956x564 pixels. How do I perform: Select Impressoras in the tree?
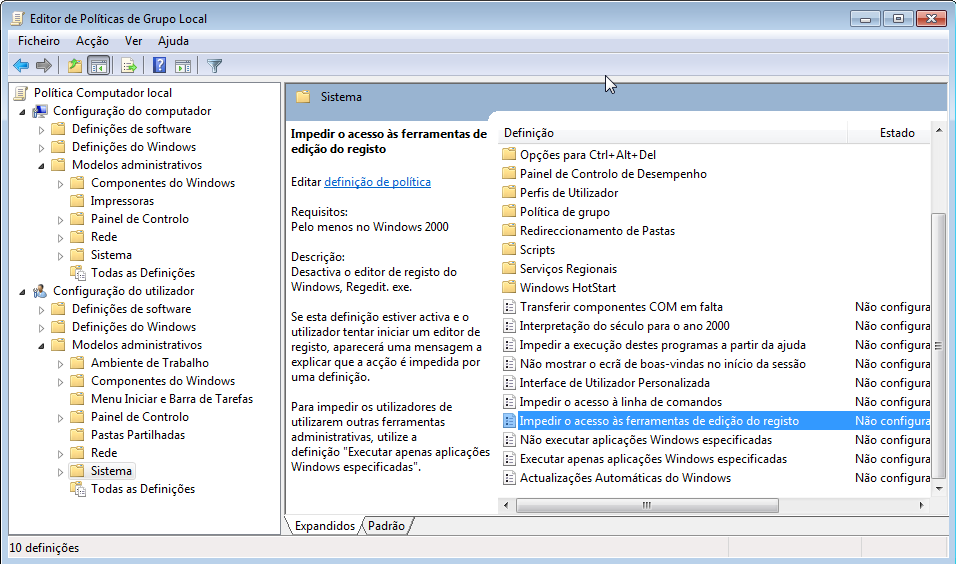(x=122, y=201)
